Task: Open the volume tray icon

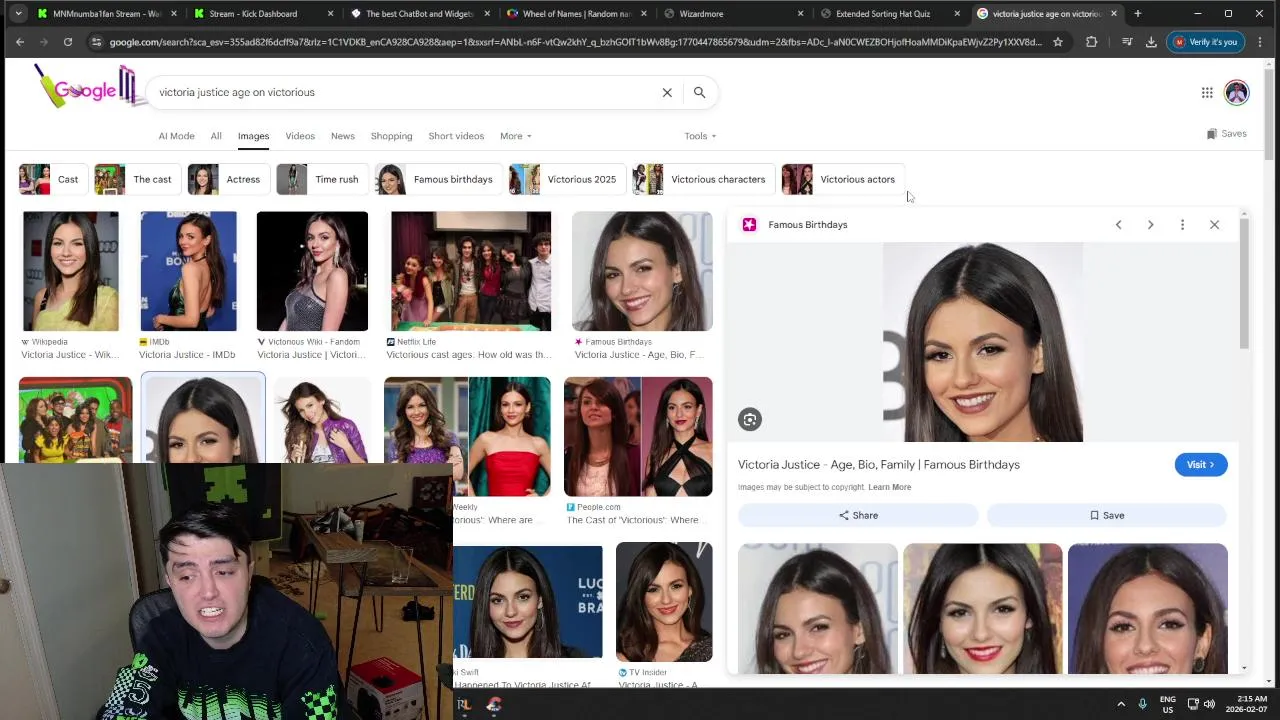Action: [x=1209, y=704]
